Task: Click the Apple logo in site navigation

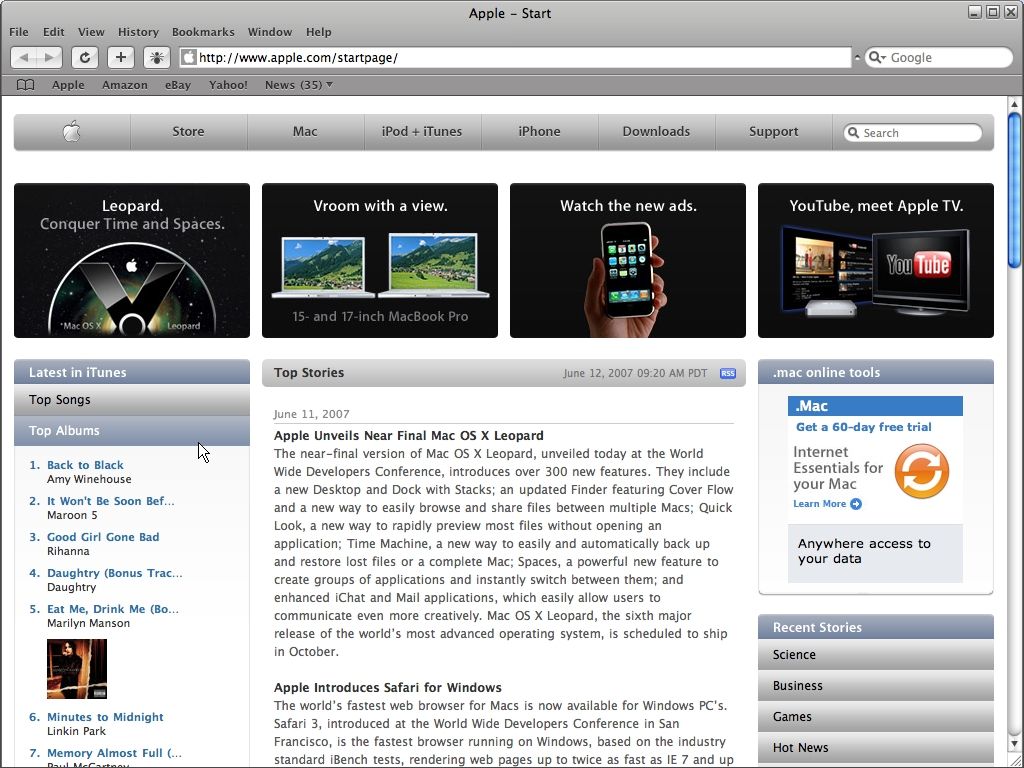Action: click(x=72, y=131)
